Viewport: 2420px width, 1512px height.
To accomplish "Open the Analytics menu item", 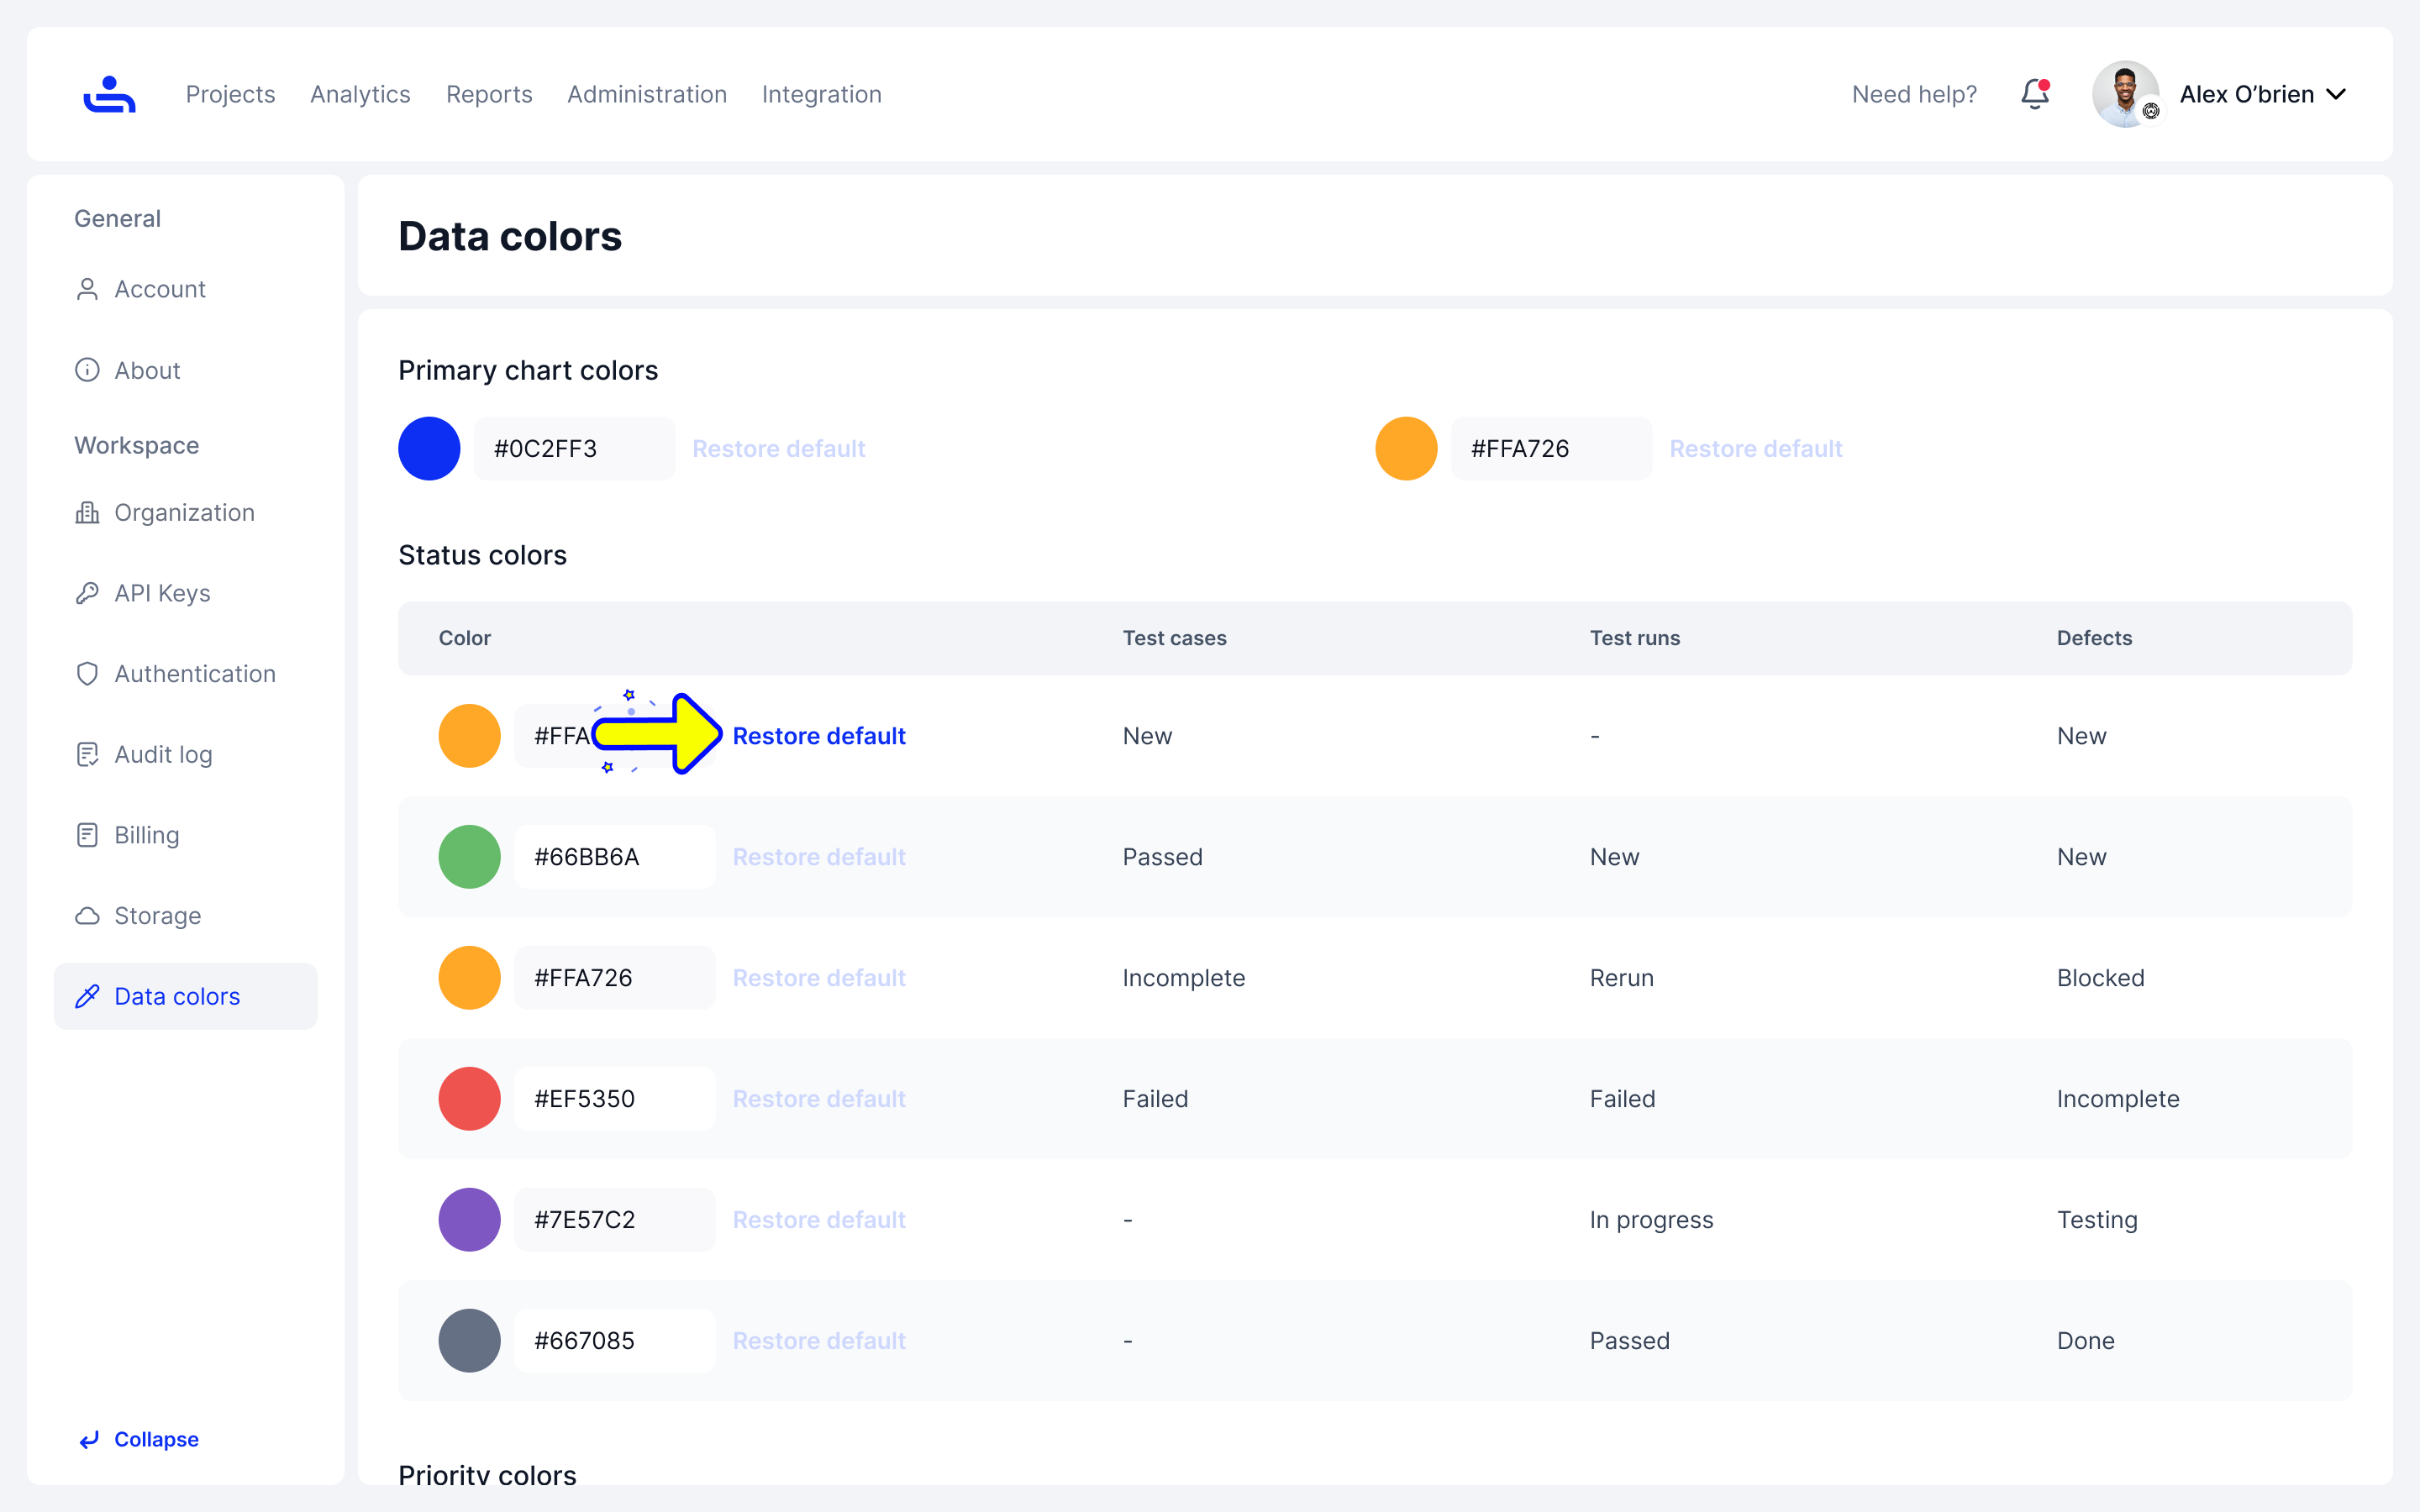I will [360, 94].
